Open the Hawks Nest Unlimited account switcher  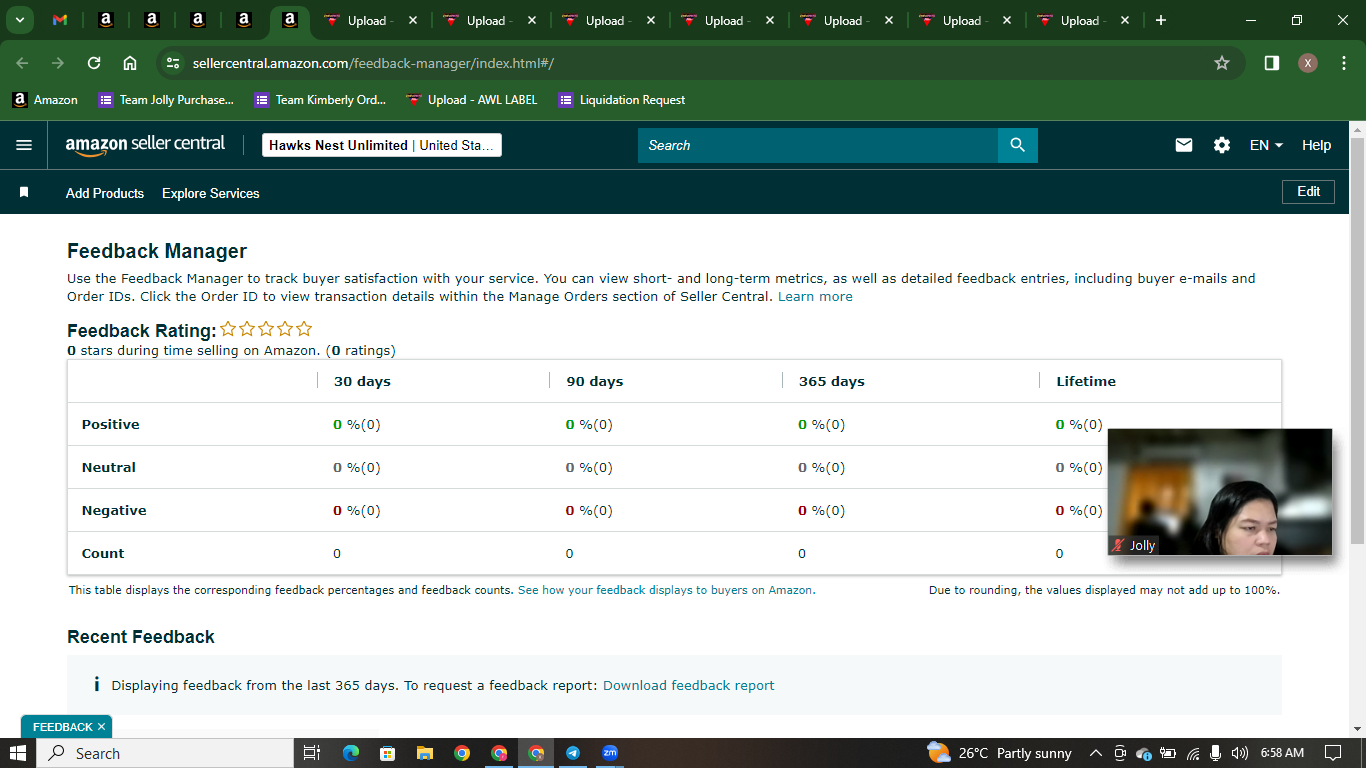(x=381, y=145)
